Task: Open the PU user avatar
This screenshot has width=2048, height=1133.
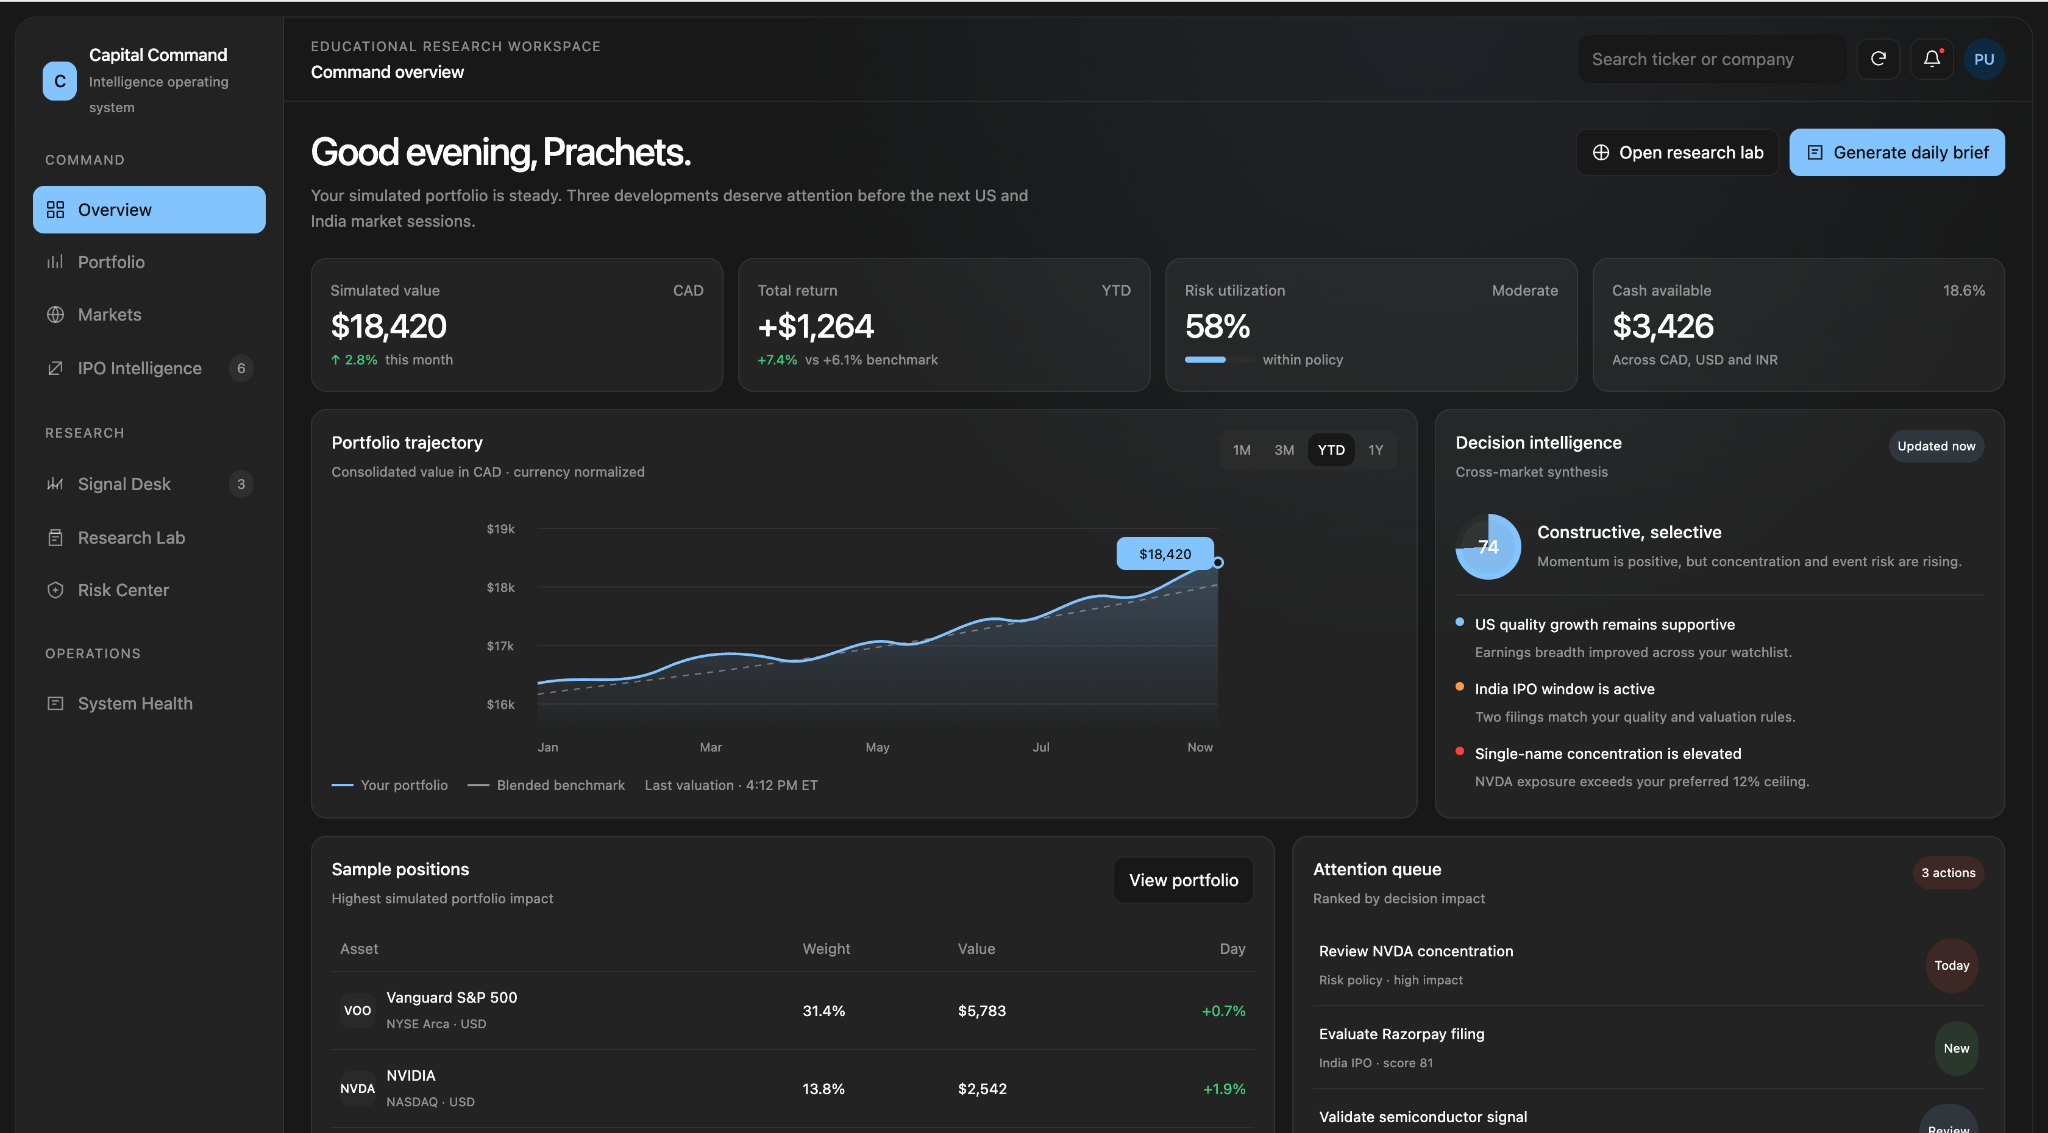Action: [1984, 59]
